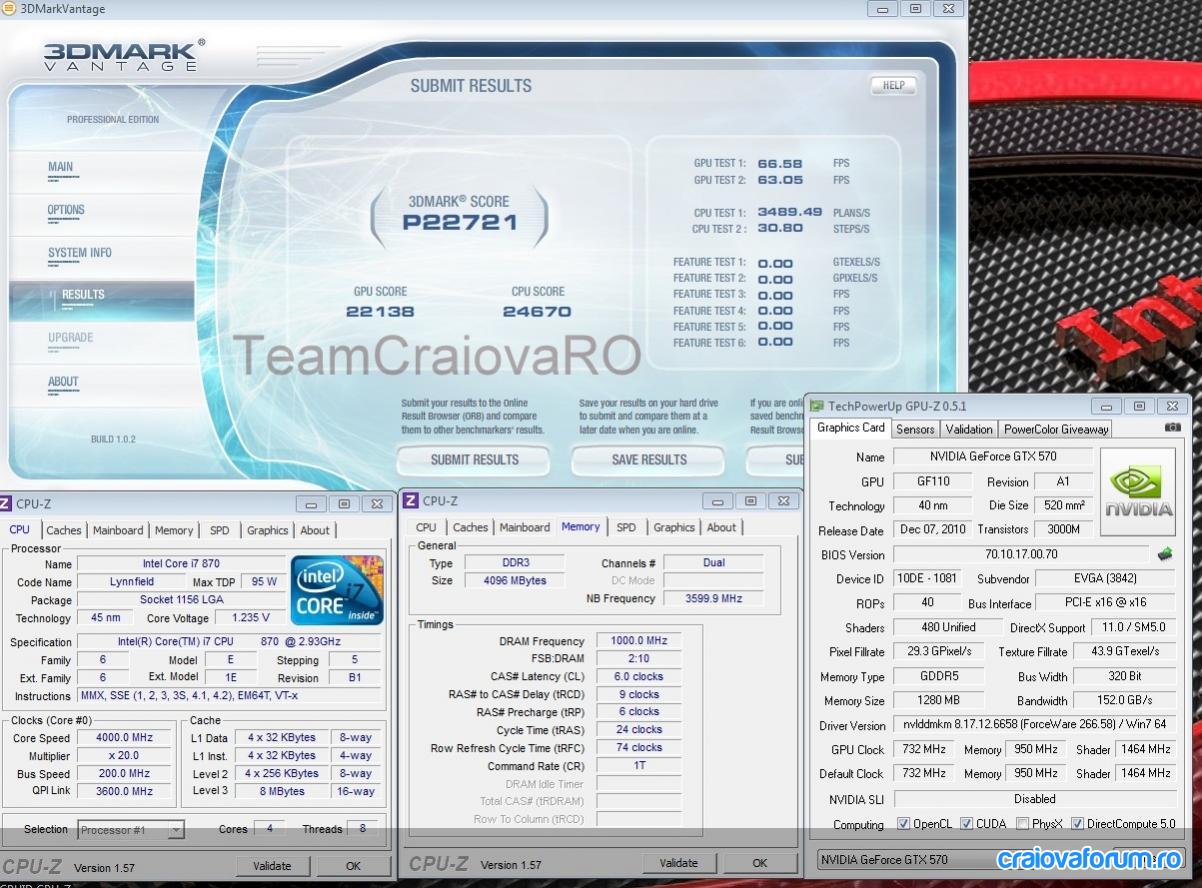Click the Release Date value Dec 07, 2010
The height and width of the screenshot is (888, 1202).
pos(933,530)
